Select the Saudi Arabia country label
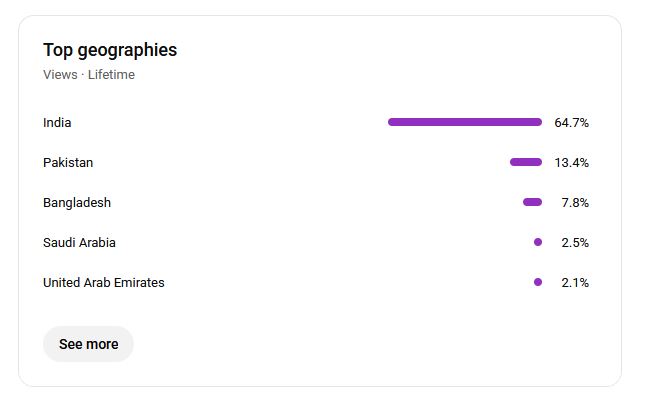The width and height of the screenshot is (645, 405). coord(79,243)
